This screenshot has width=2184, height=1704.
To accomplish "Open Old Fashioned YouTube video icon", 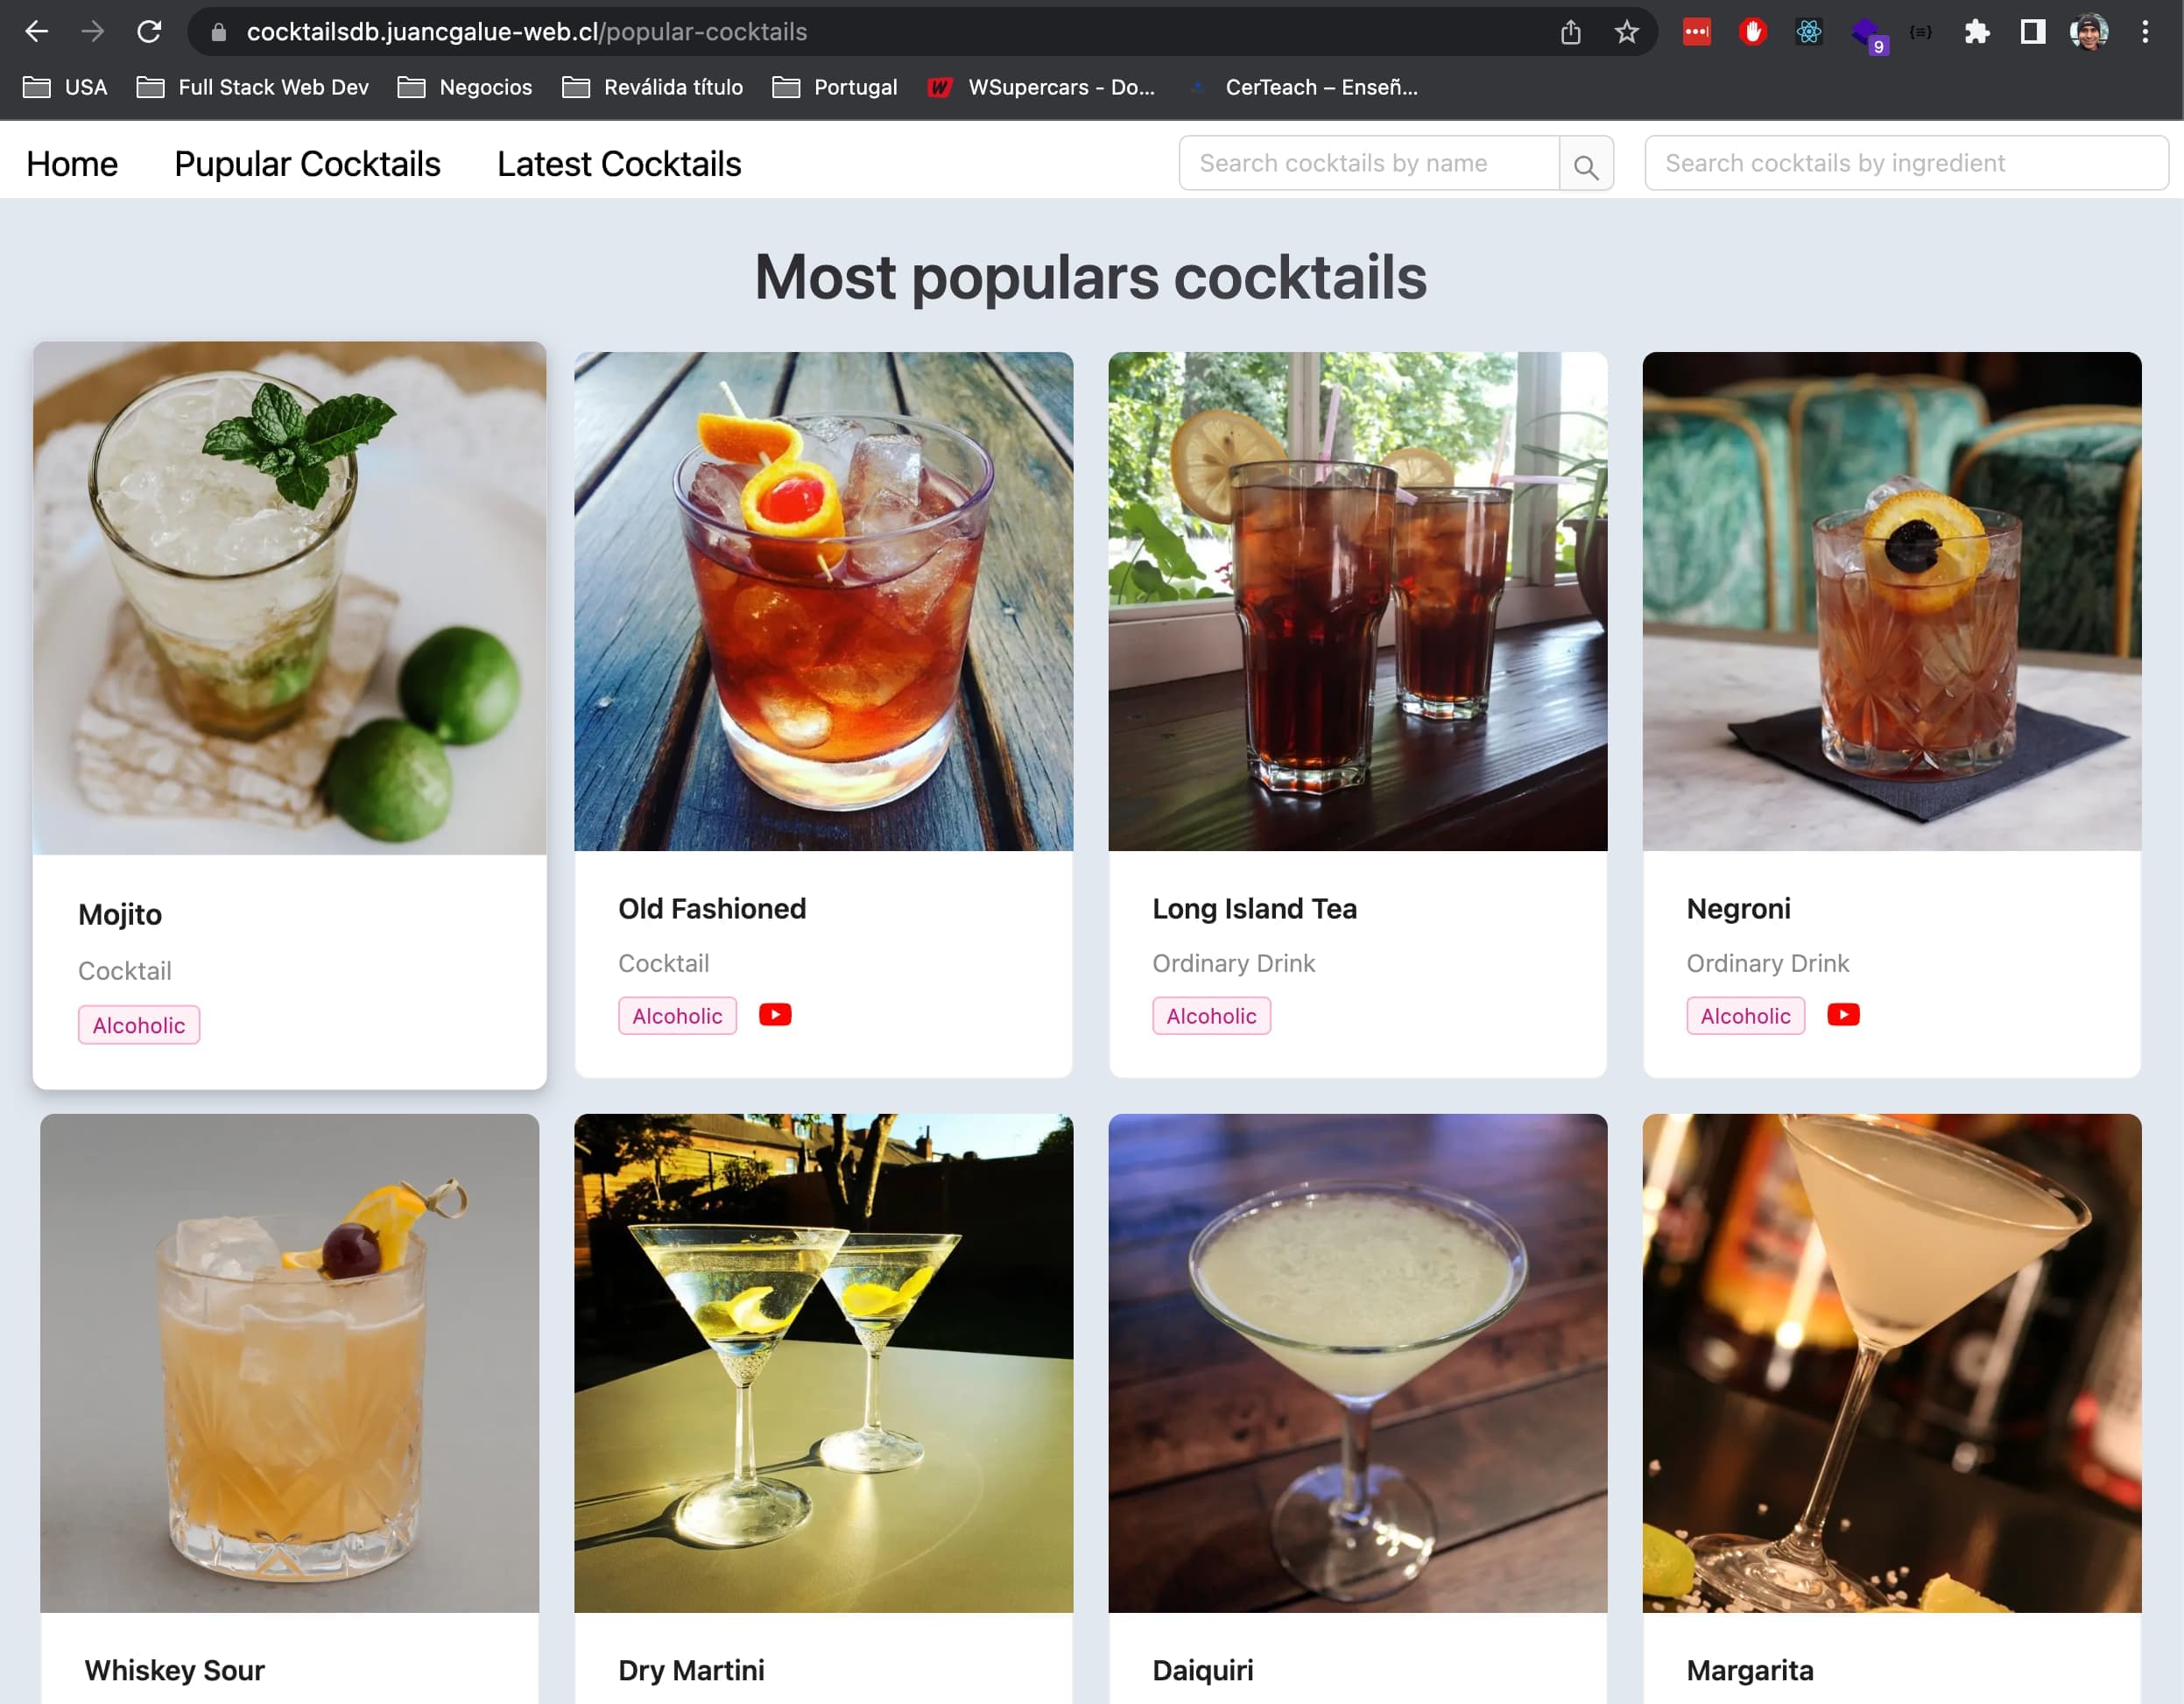I will [775, 1015].
